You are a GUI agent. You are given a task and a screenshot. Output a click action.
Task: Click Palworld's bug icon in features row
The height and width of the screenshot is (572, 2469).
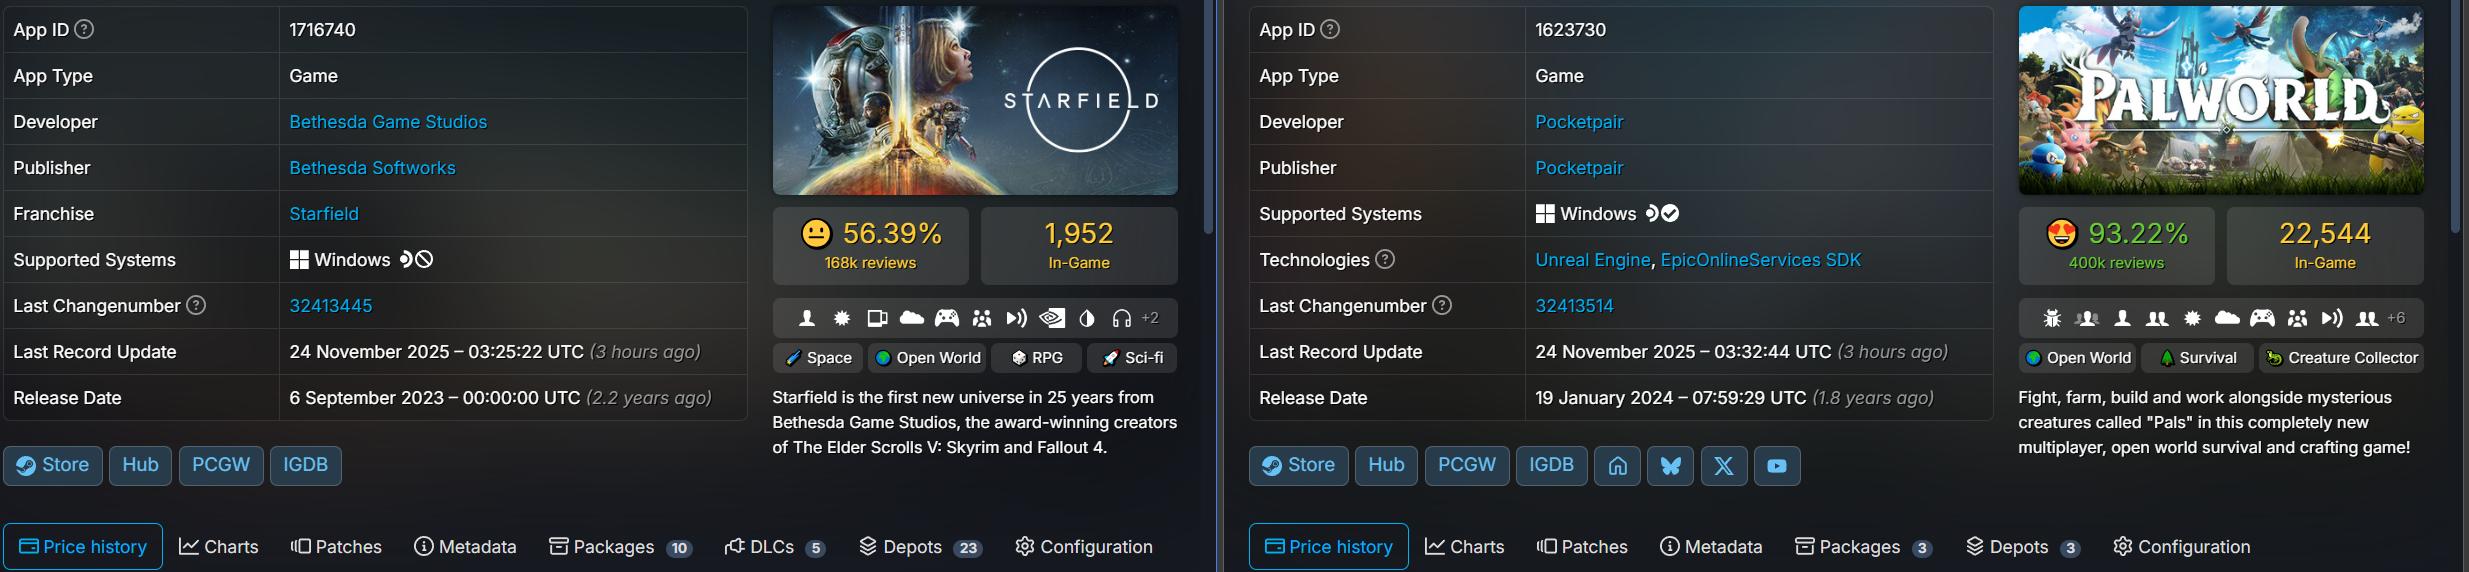click(2052, 318)
